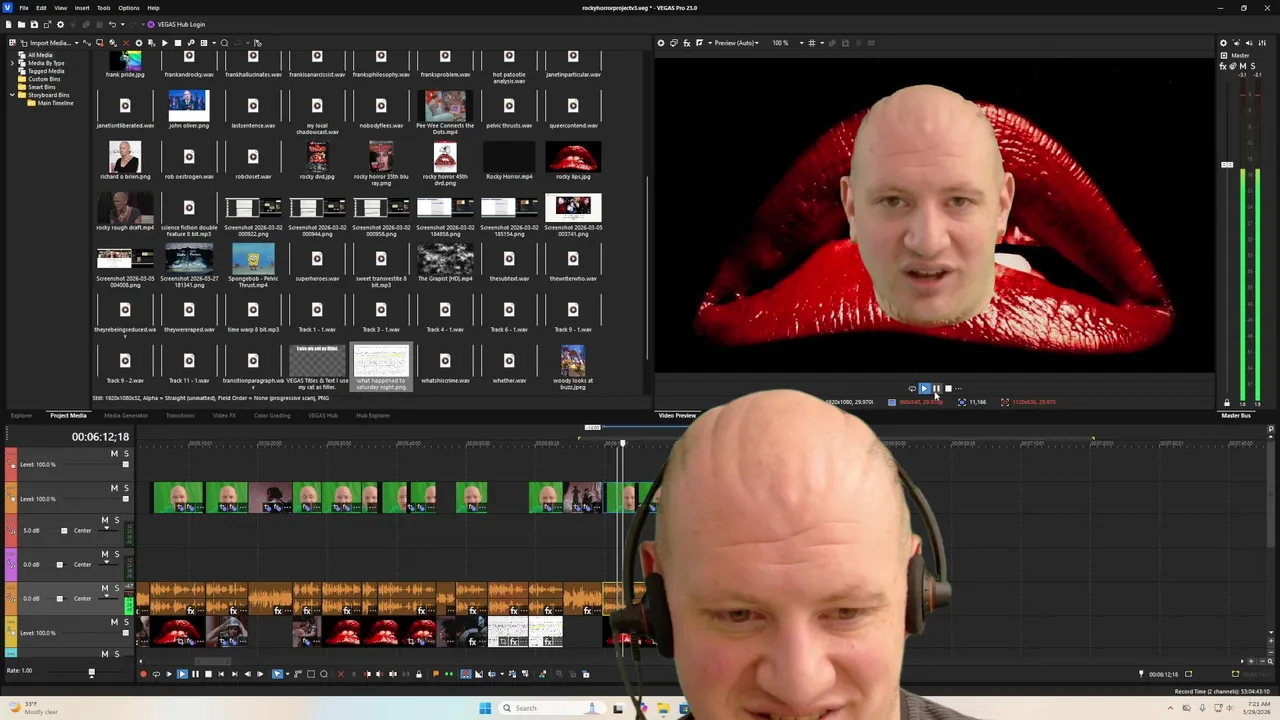This screenshot has width=1280, height=720.
Task: Select the Normal Edit tool
Action: [277, 674]
